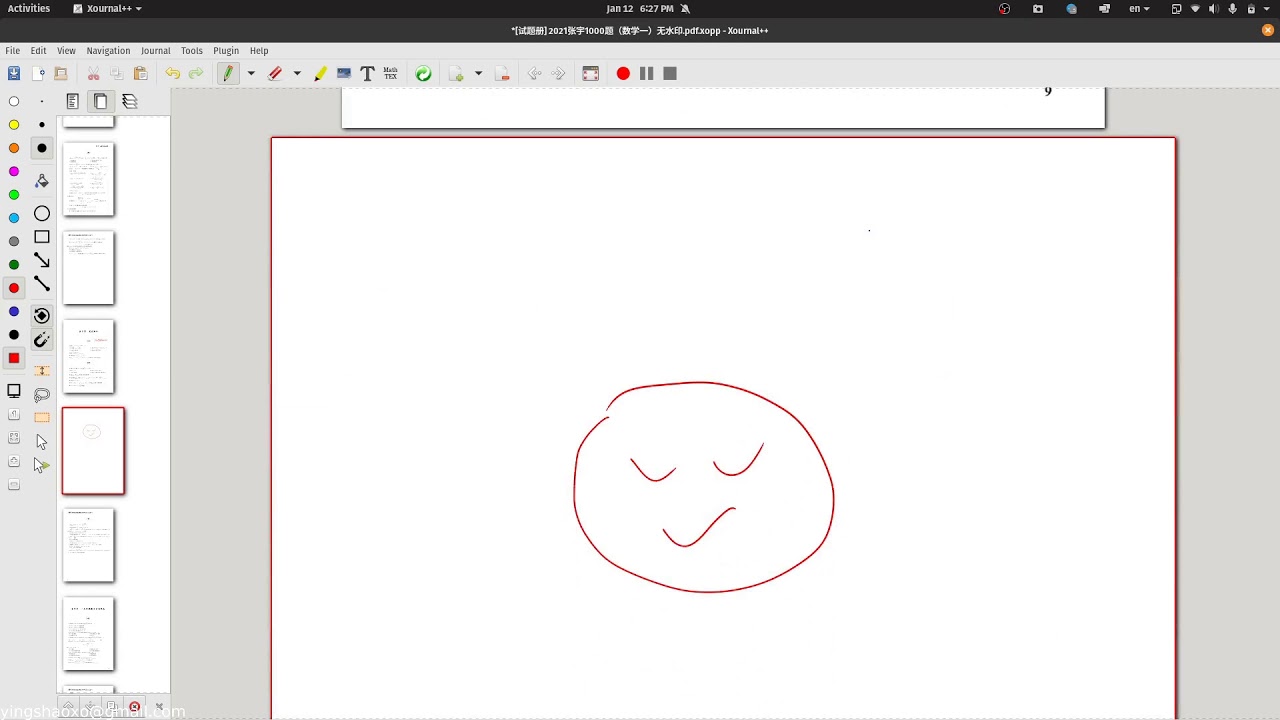Open the File menu
The width and height of the screenshot is (1280, 720).
coord(13,50)
